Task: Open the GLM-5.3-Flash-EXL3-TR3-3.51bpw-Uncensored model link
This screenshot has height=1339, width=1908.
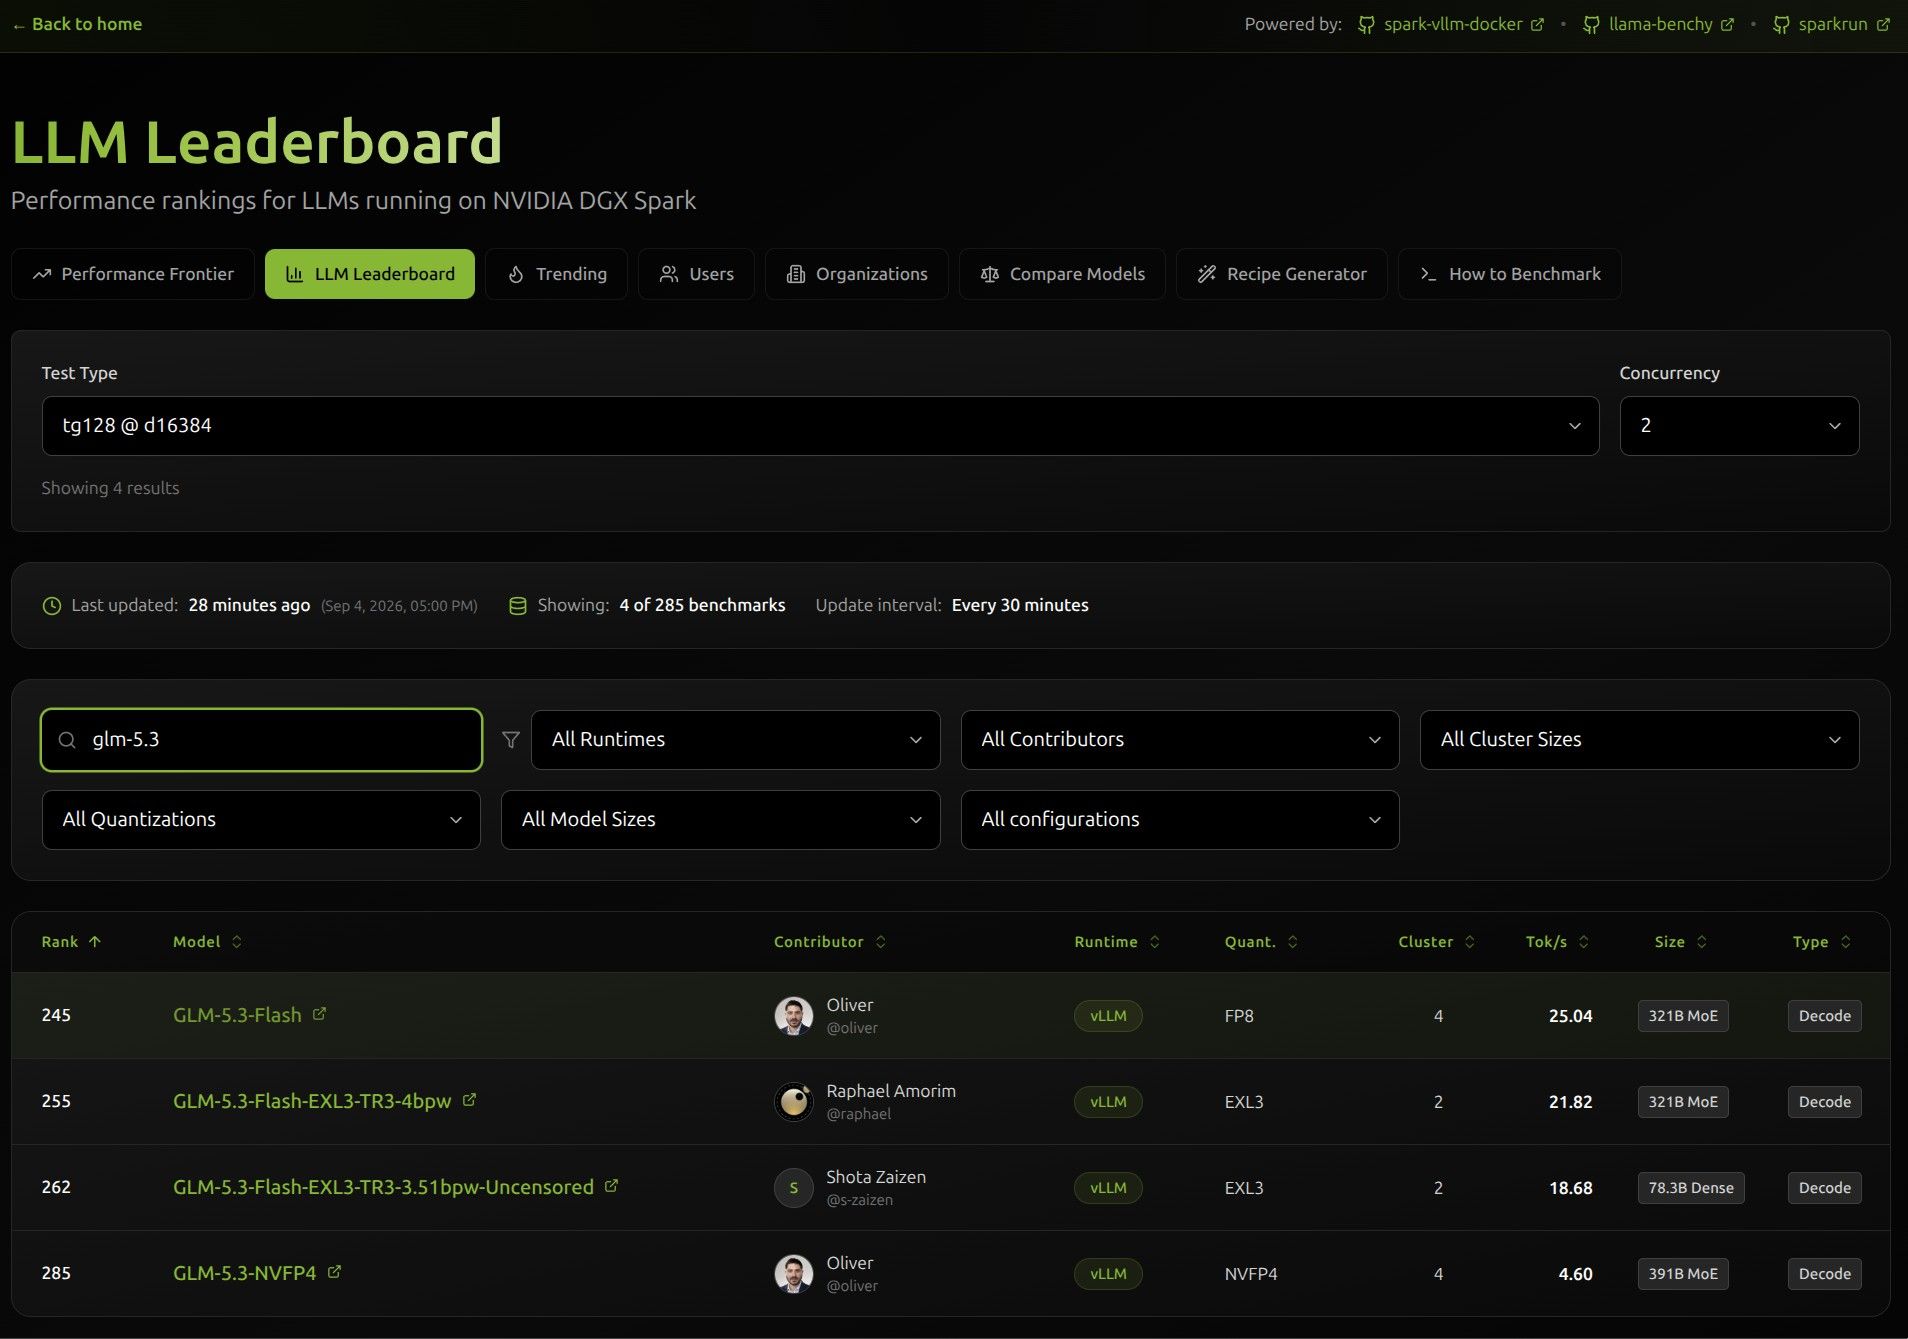Action: [383, 1188]
